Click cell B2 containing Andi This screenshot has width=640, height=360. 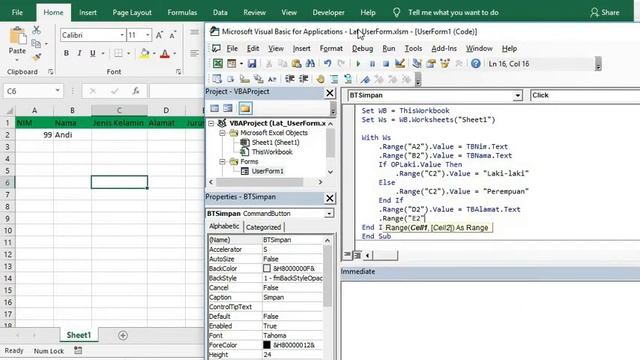click(x=72, y=135)
